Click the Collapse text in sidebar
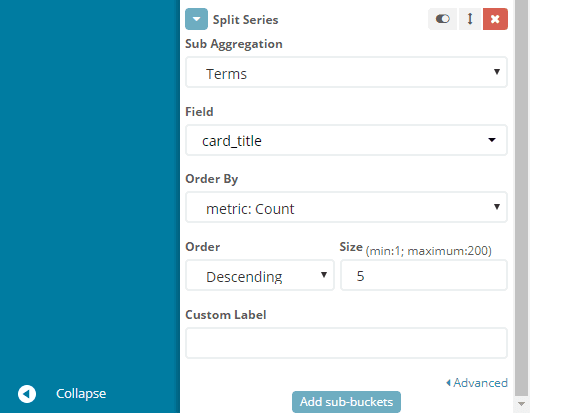Screen dimensions: 565x413 [81, 394]
